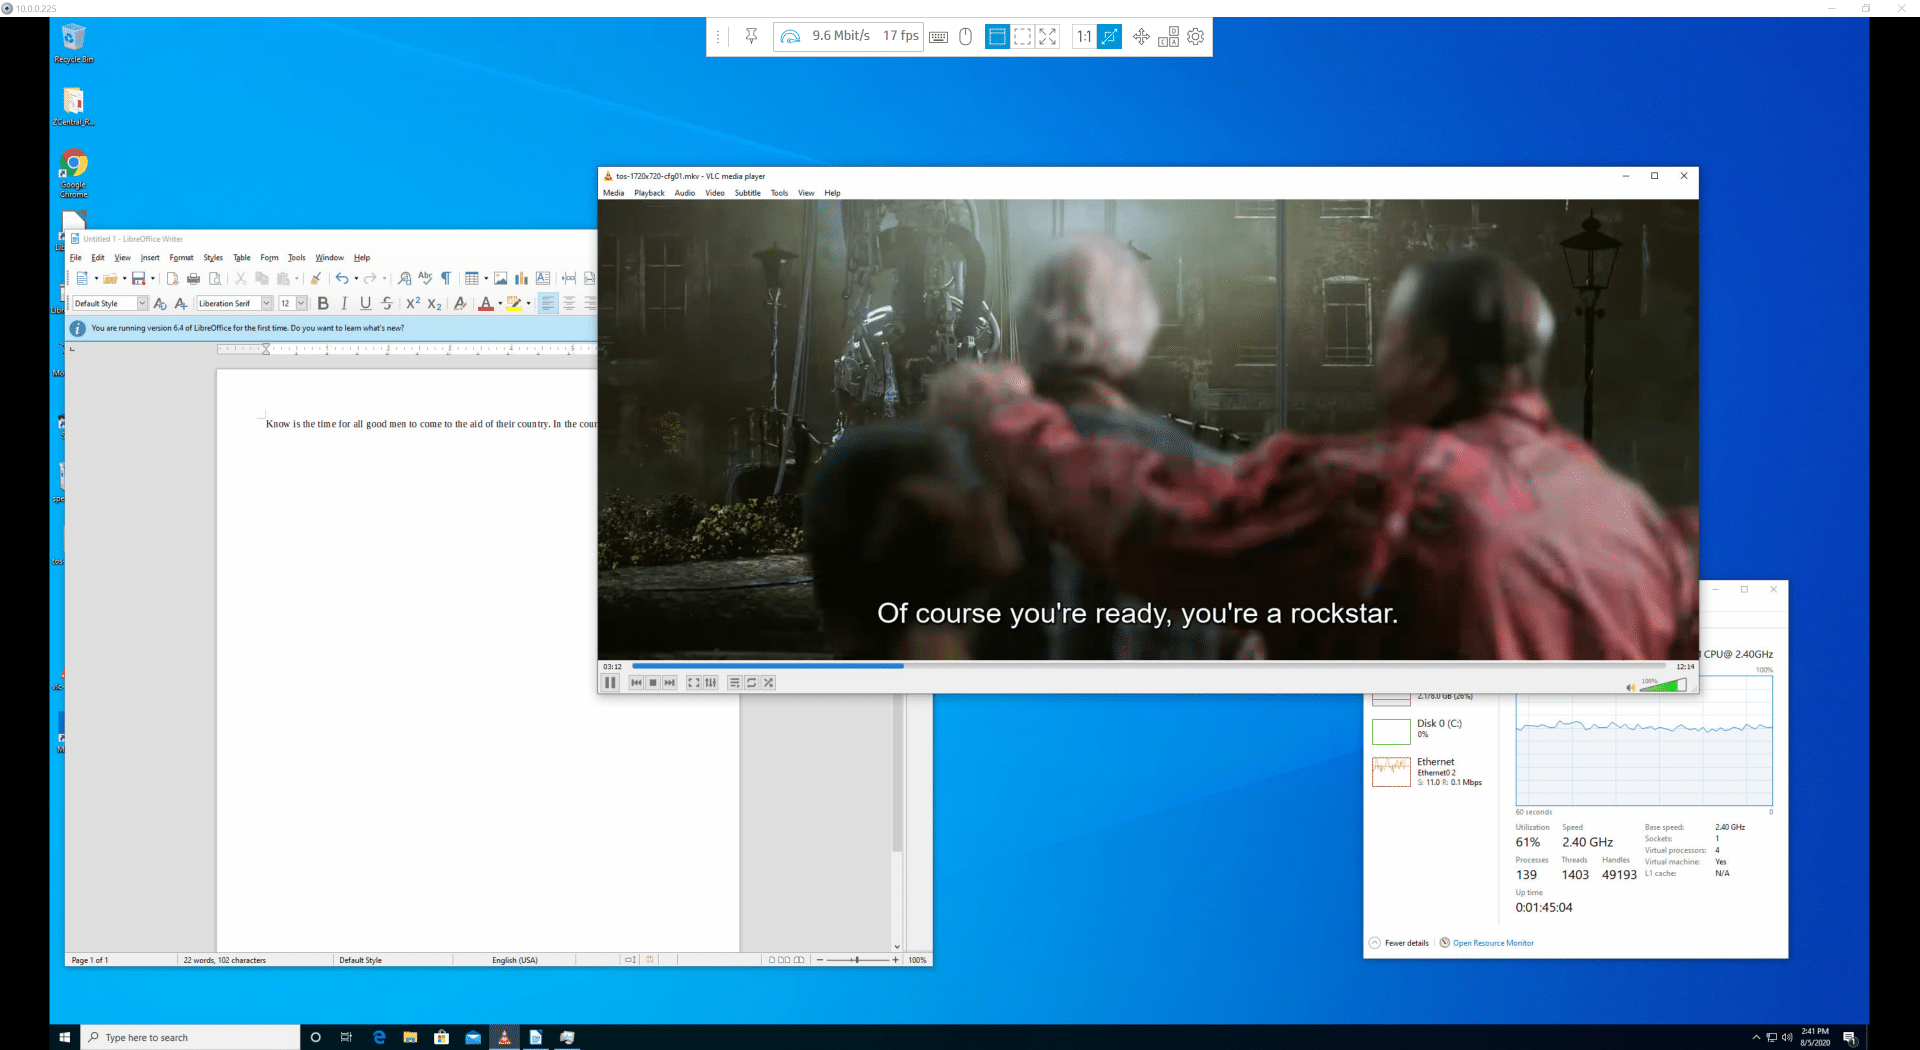The image size is (1920, 1050).
Task: Toggle formatting marks pilcrow icon
Action: (446, 279)
